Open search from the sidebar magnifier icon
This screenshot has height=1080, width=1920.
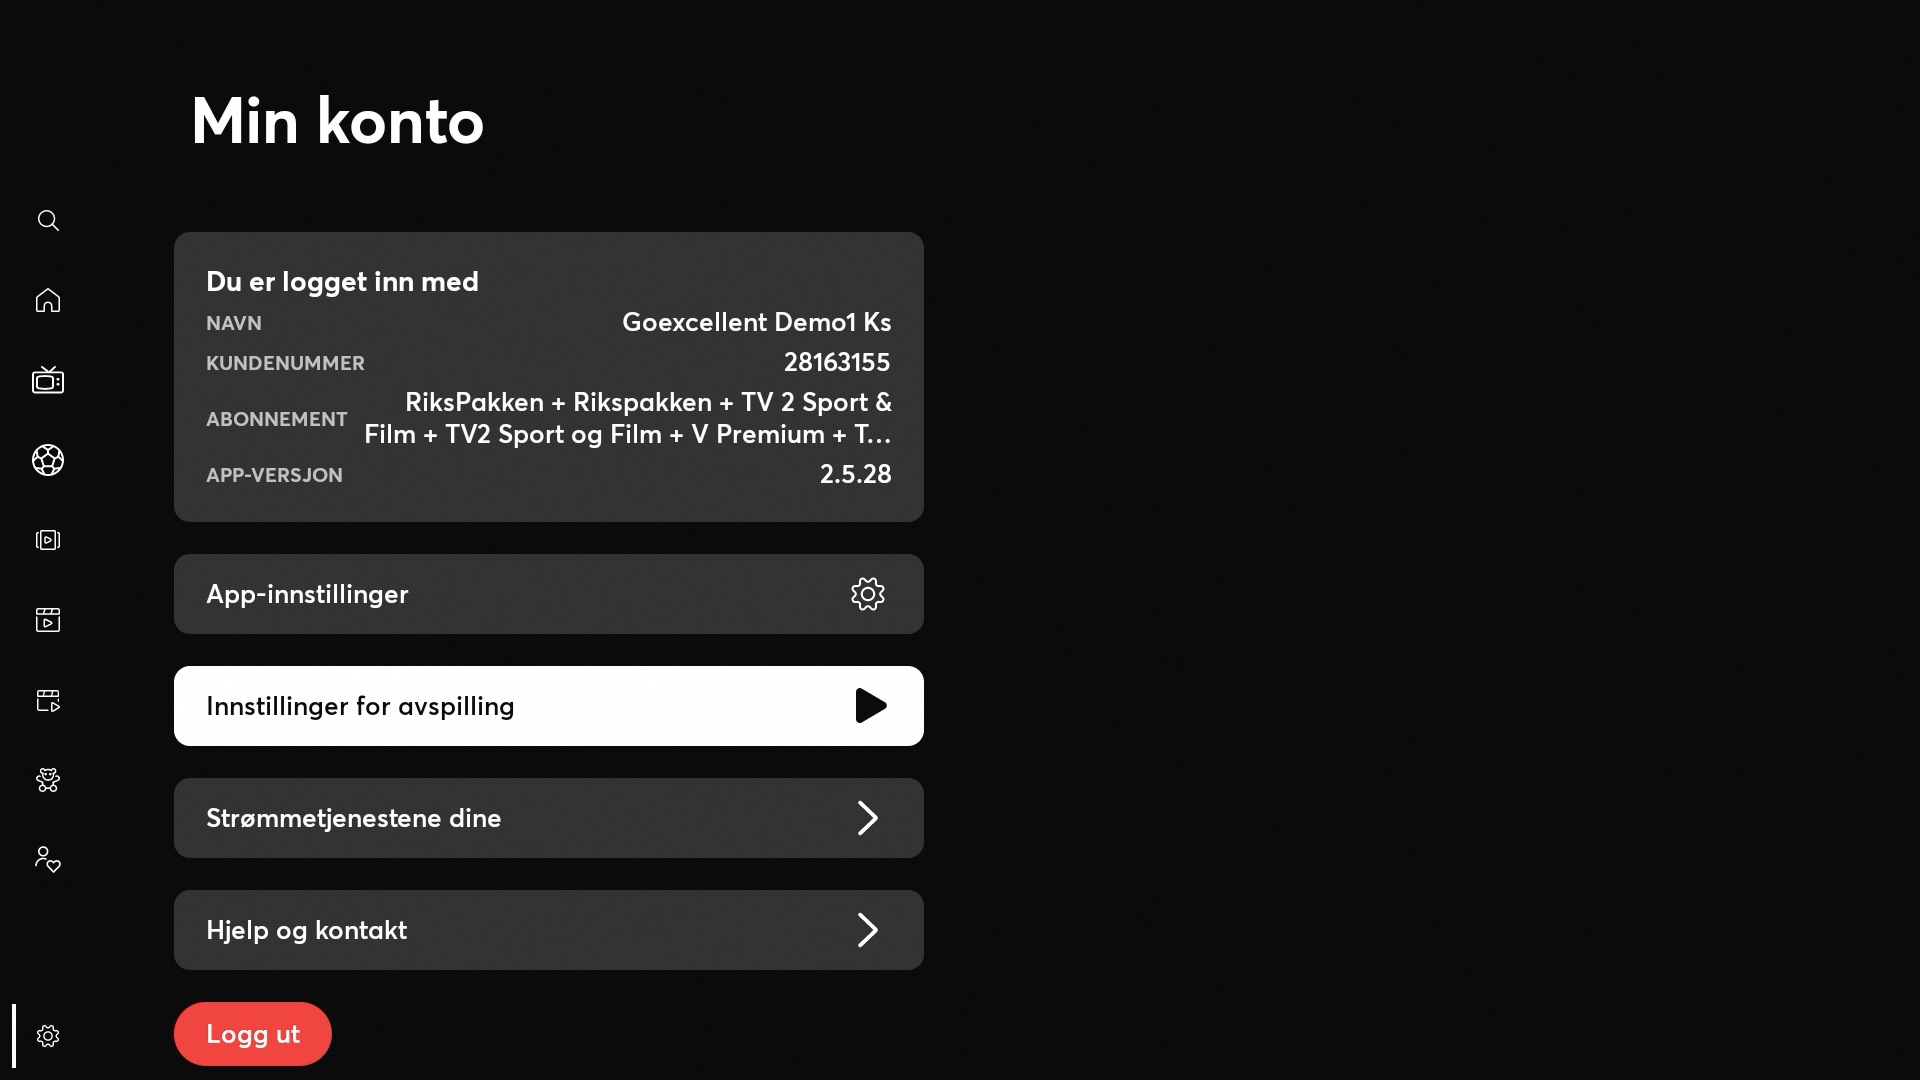coord(48,220)
